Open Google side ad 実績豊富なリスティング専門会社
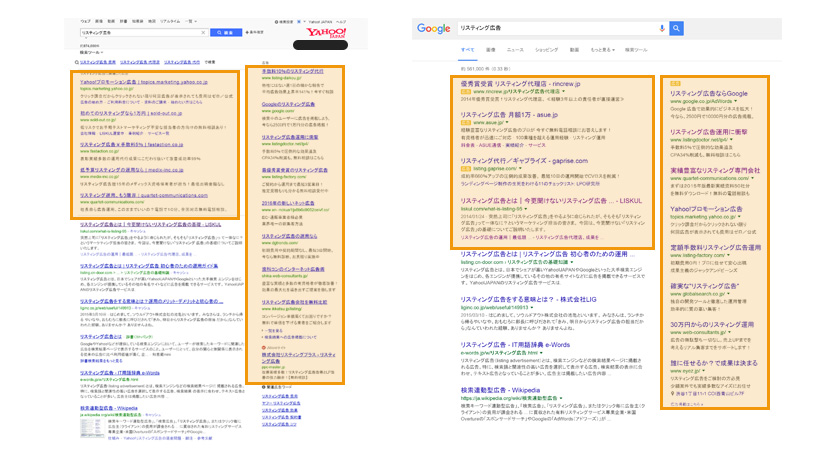Viewport: 830px width, 460px height. (715, 170)
